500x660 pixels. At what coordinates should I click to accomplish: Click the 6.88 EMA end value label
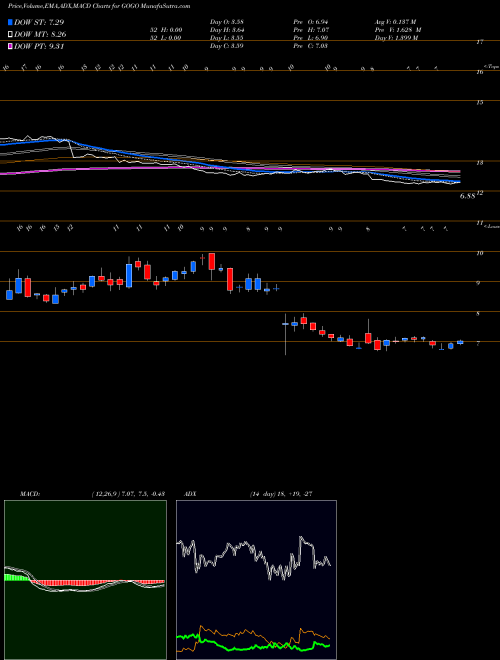coord(468,195)
